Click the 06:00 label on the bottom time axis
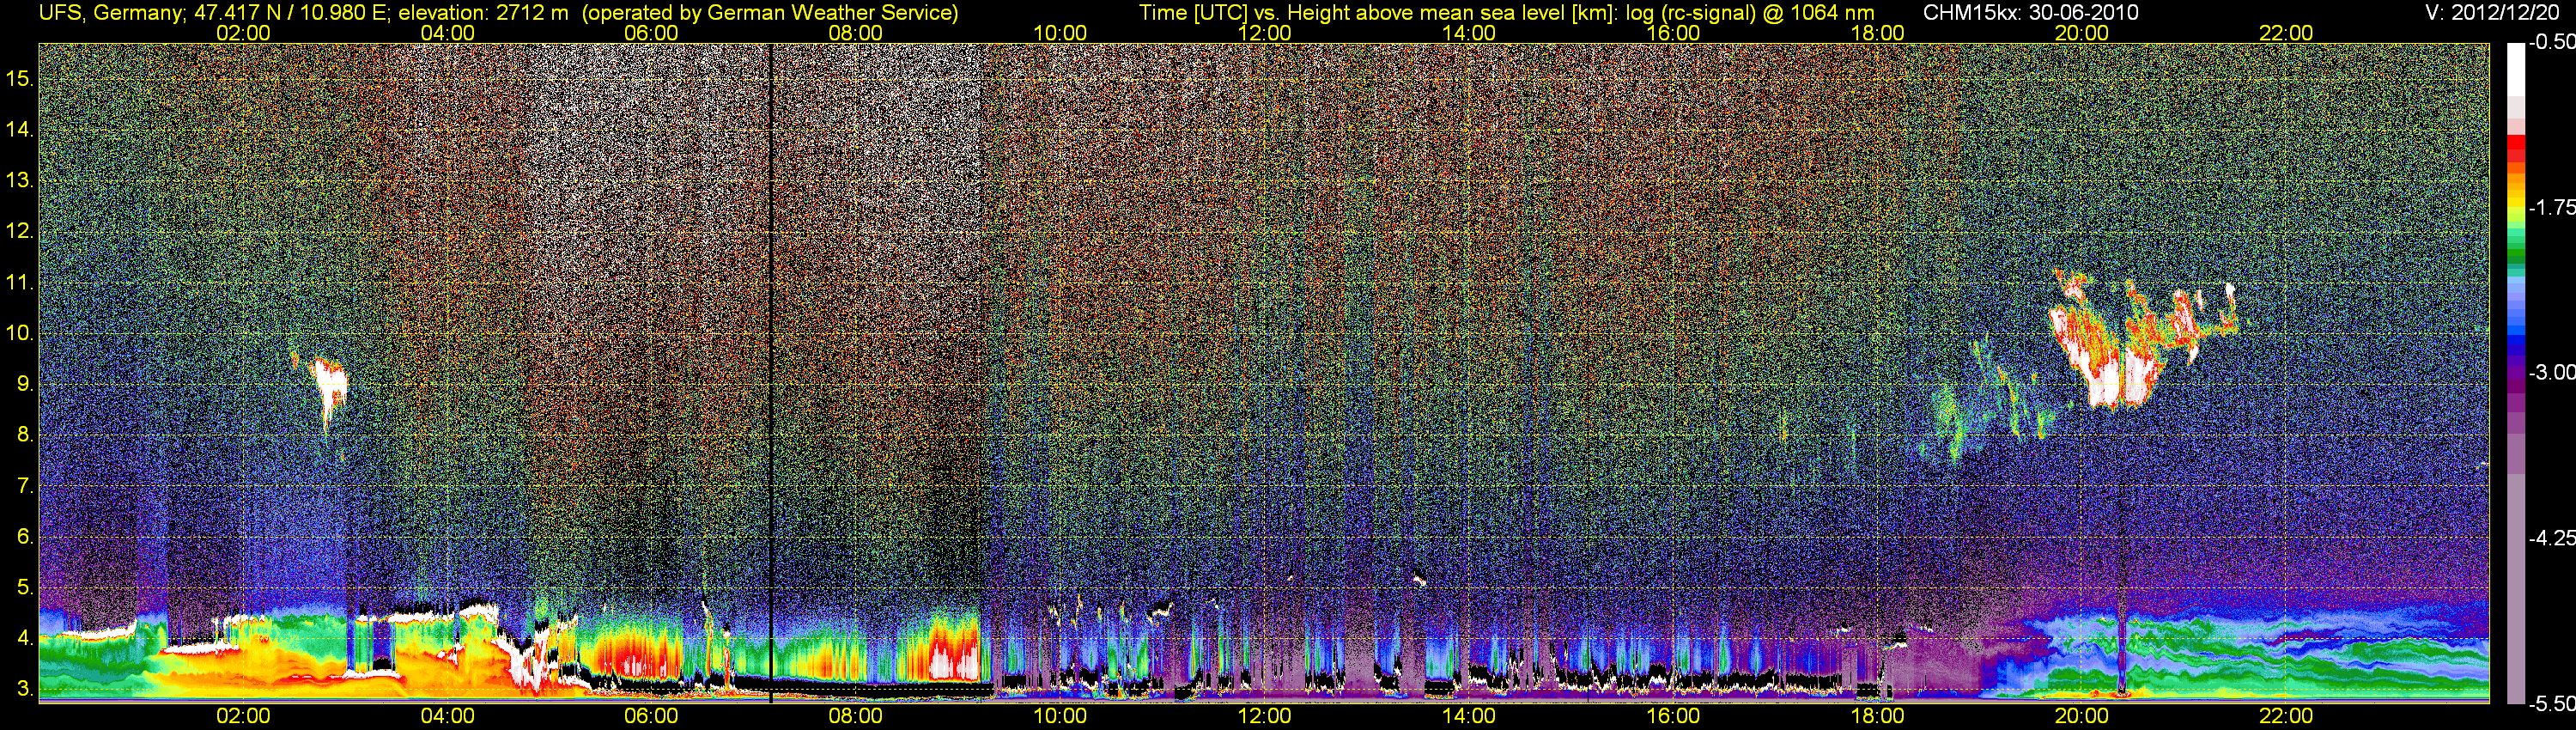 click(651, 716)
